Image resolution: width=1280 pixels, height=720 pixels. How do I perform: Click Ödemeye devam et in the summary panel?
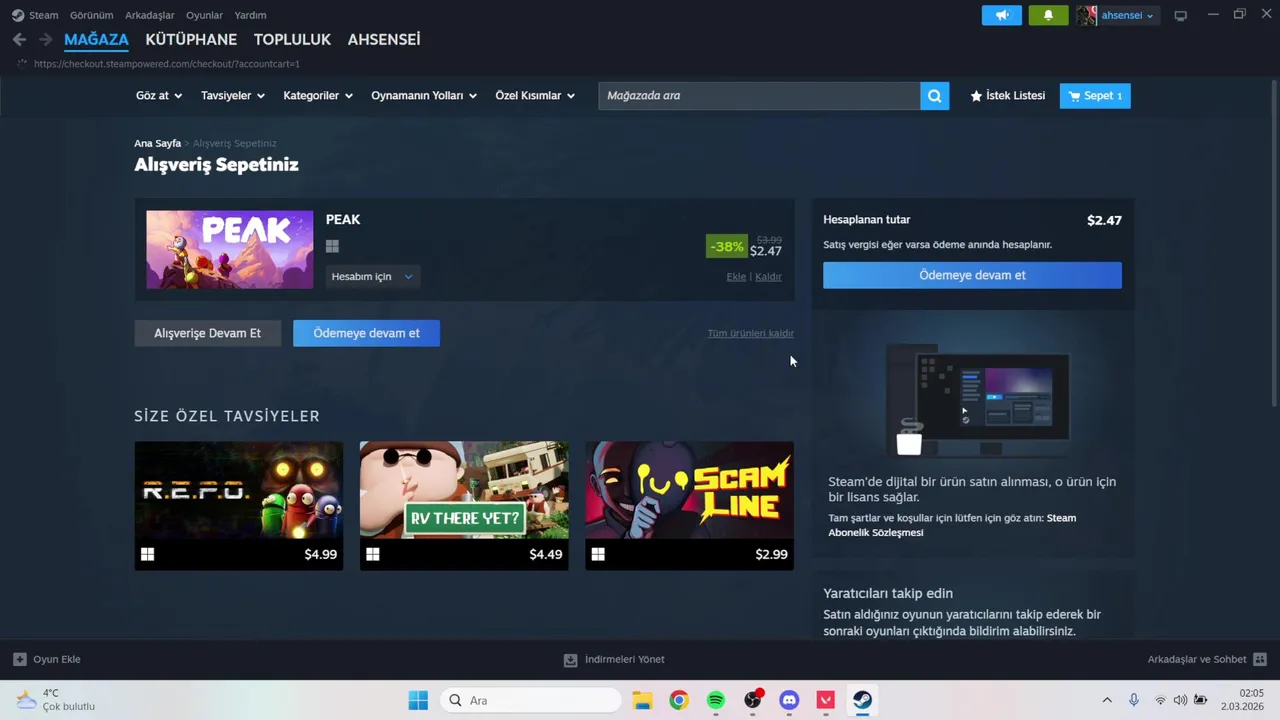coord(972,275)
